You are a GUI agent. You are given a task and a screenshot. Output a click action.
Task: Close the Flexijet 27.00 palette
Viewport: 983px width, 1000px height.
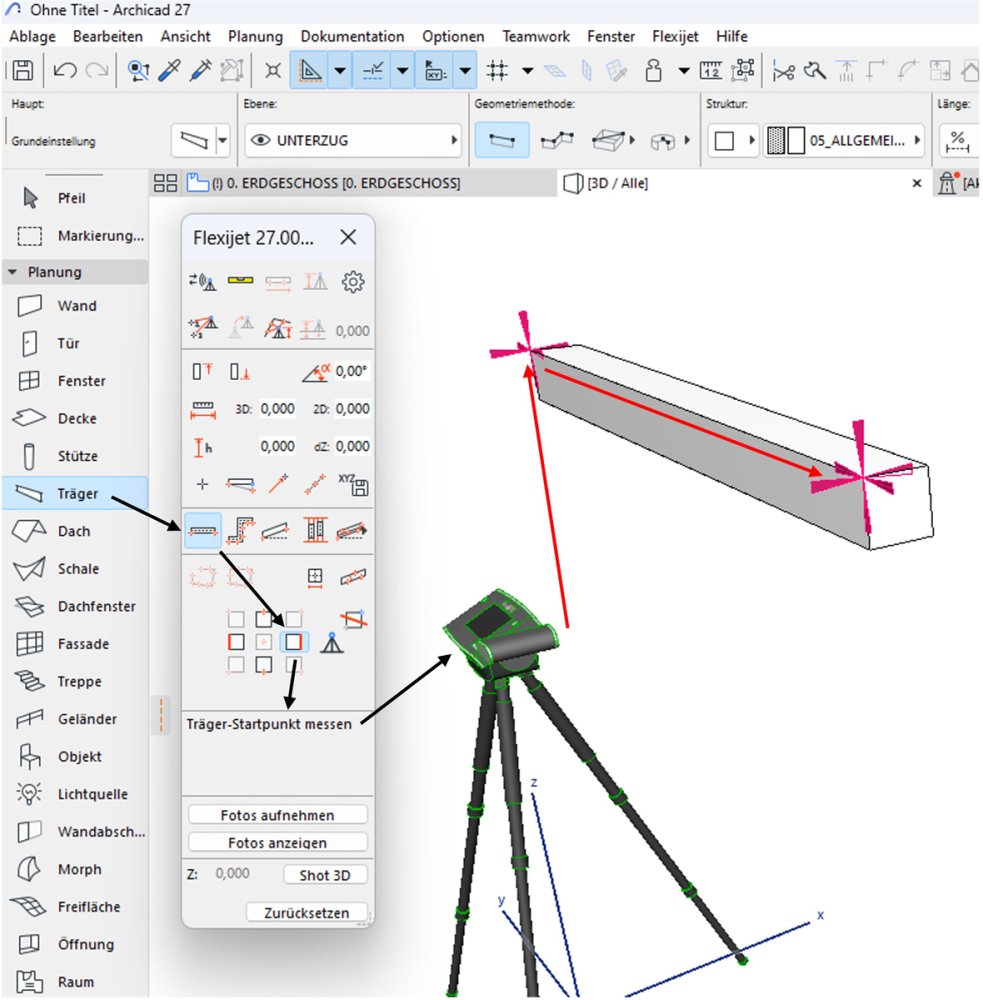point(348,237)
